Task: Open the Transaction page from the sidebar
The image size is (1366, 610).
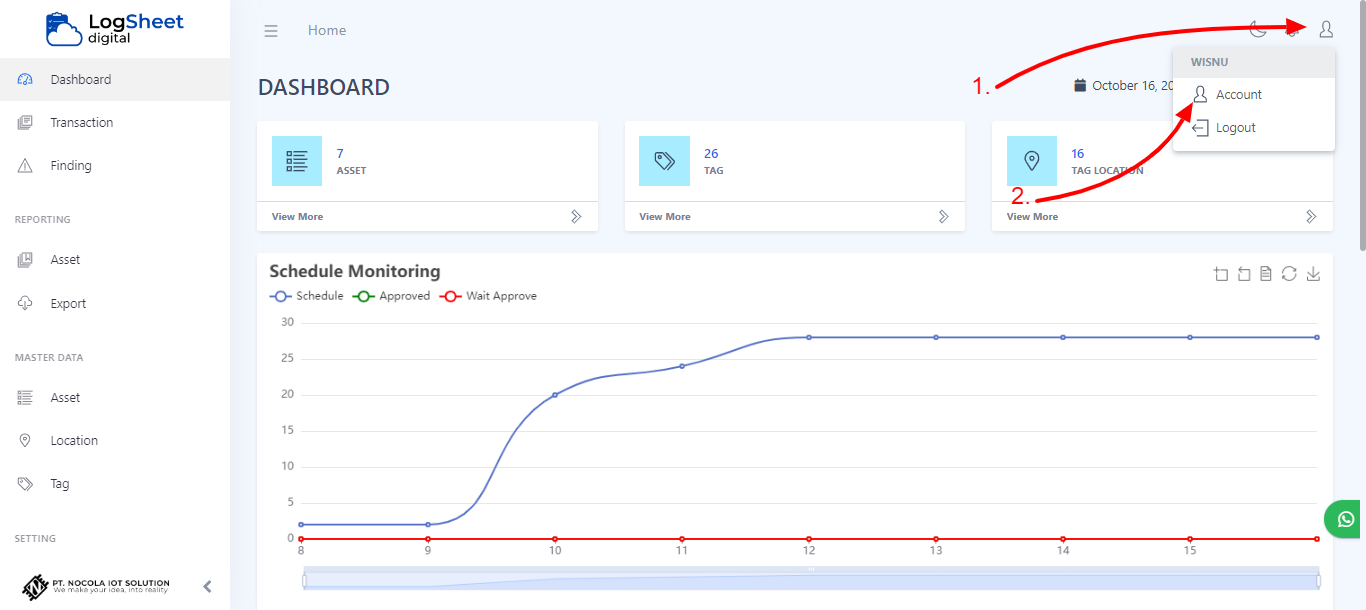Action: coord(81,122)
